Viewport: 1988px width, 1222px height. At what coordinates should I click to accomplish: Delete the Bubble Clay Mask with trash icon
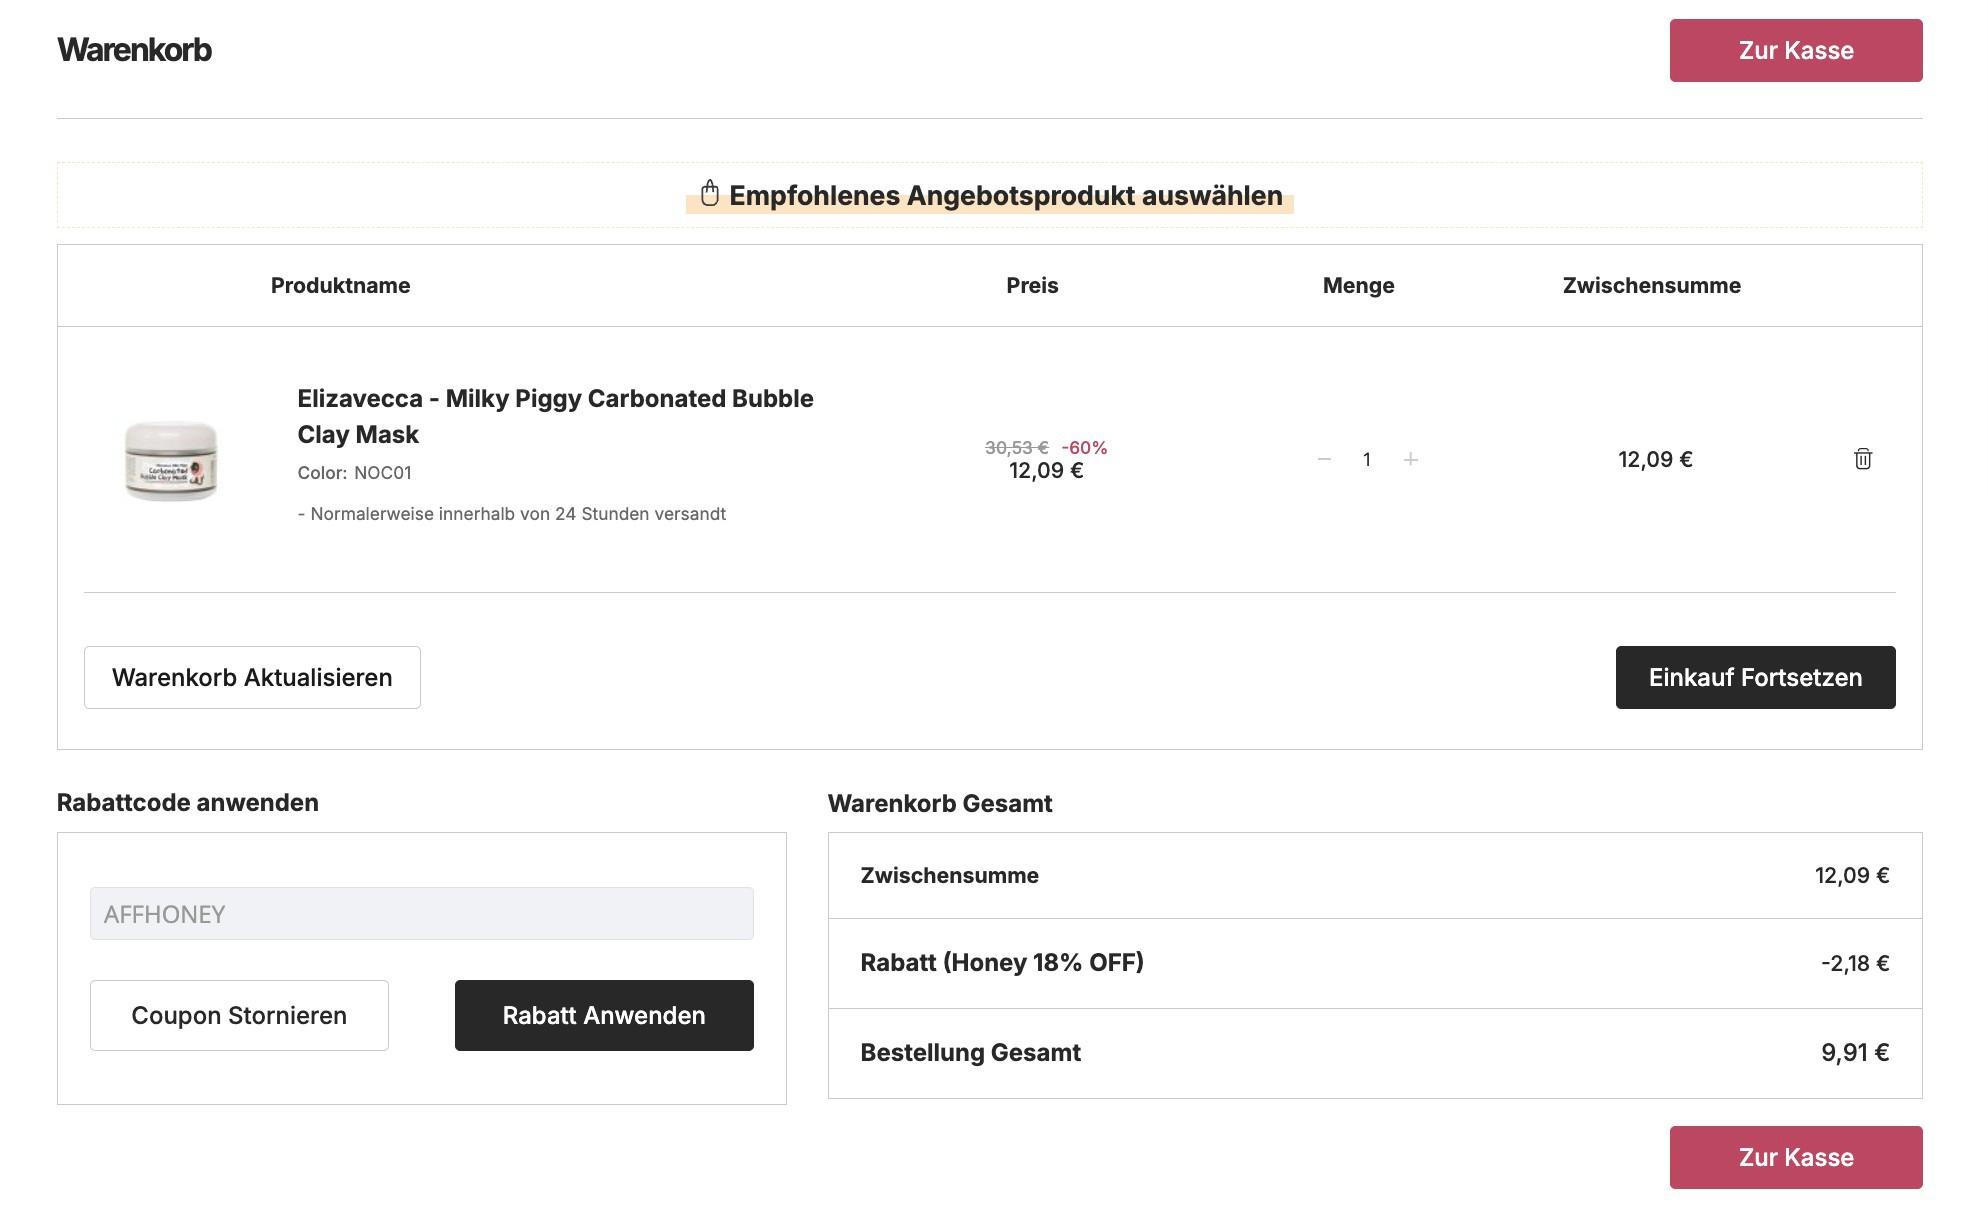[x=1862, y=459]
